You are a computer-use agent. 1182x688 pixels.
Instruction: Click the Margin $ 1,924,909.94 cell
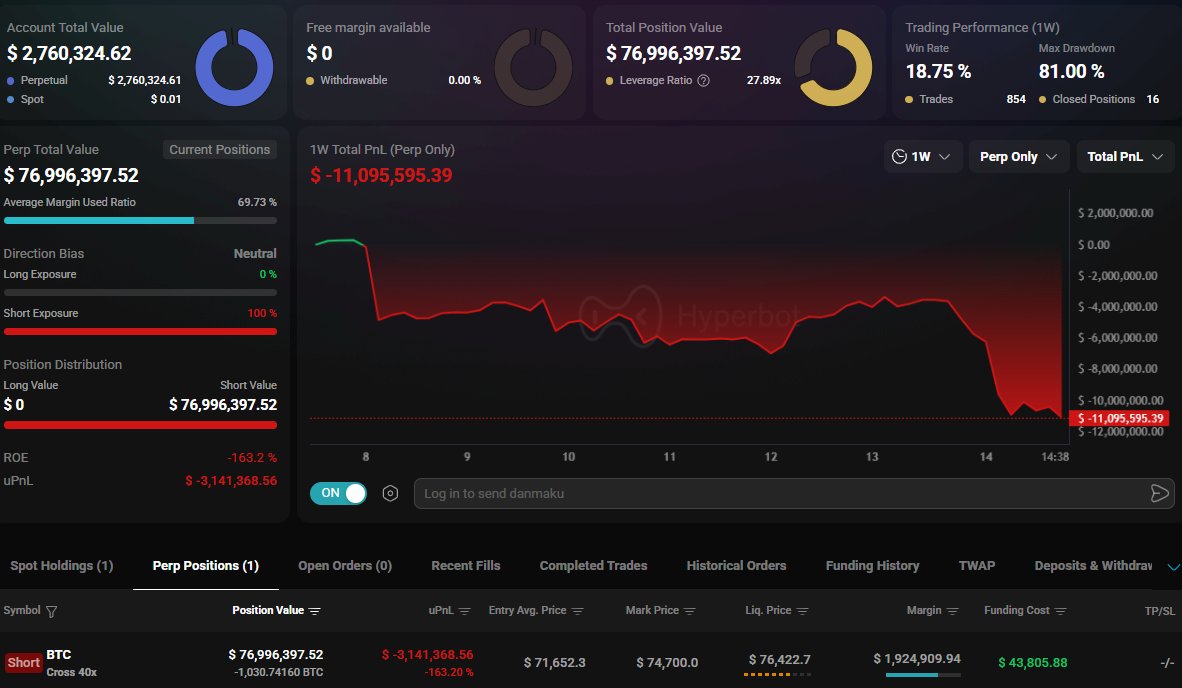click(917, 659)
